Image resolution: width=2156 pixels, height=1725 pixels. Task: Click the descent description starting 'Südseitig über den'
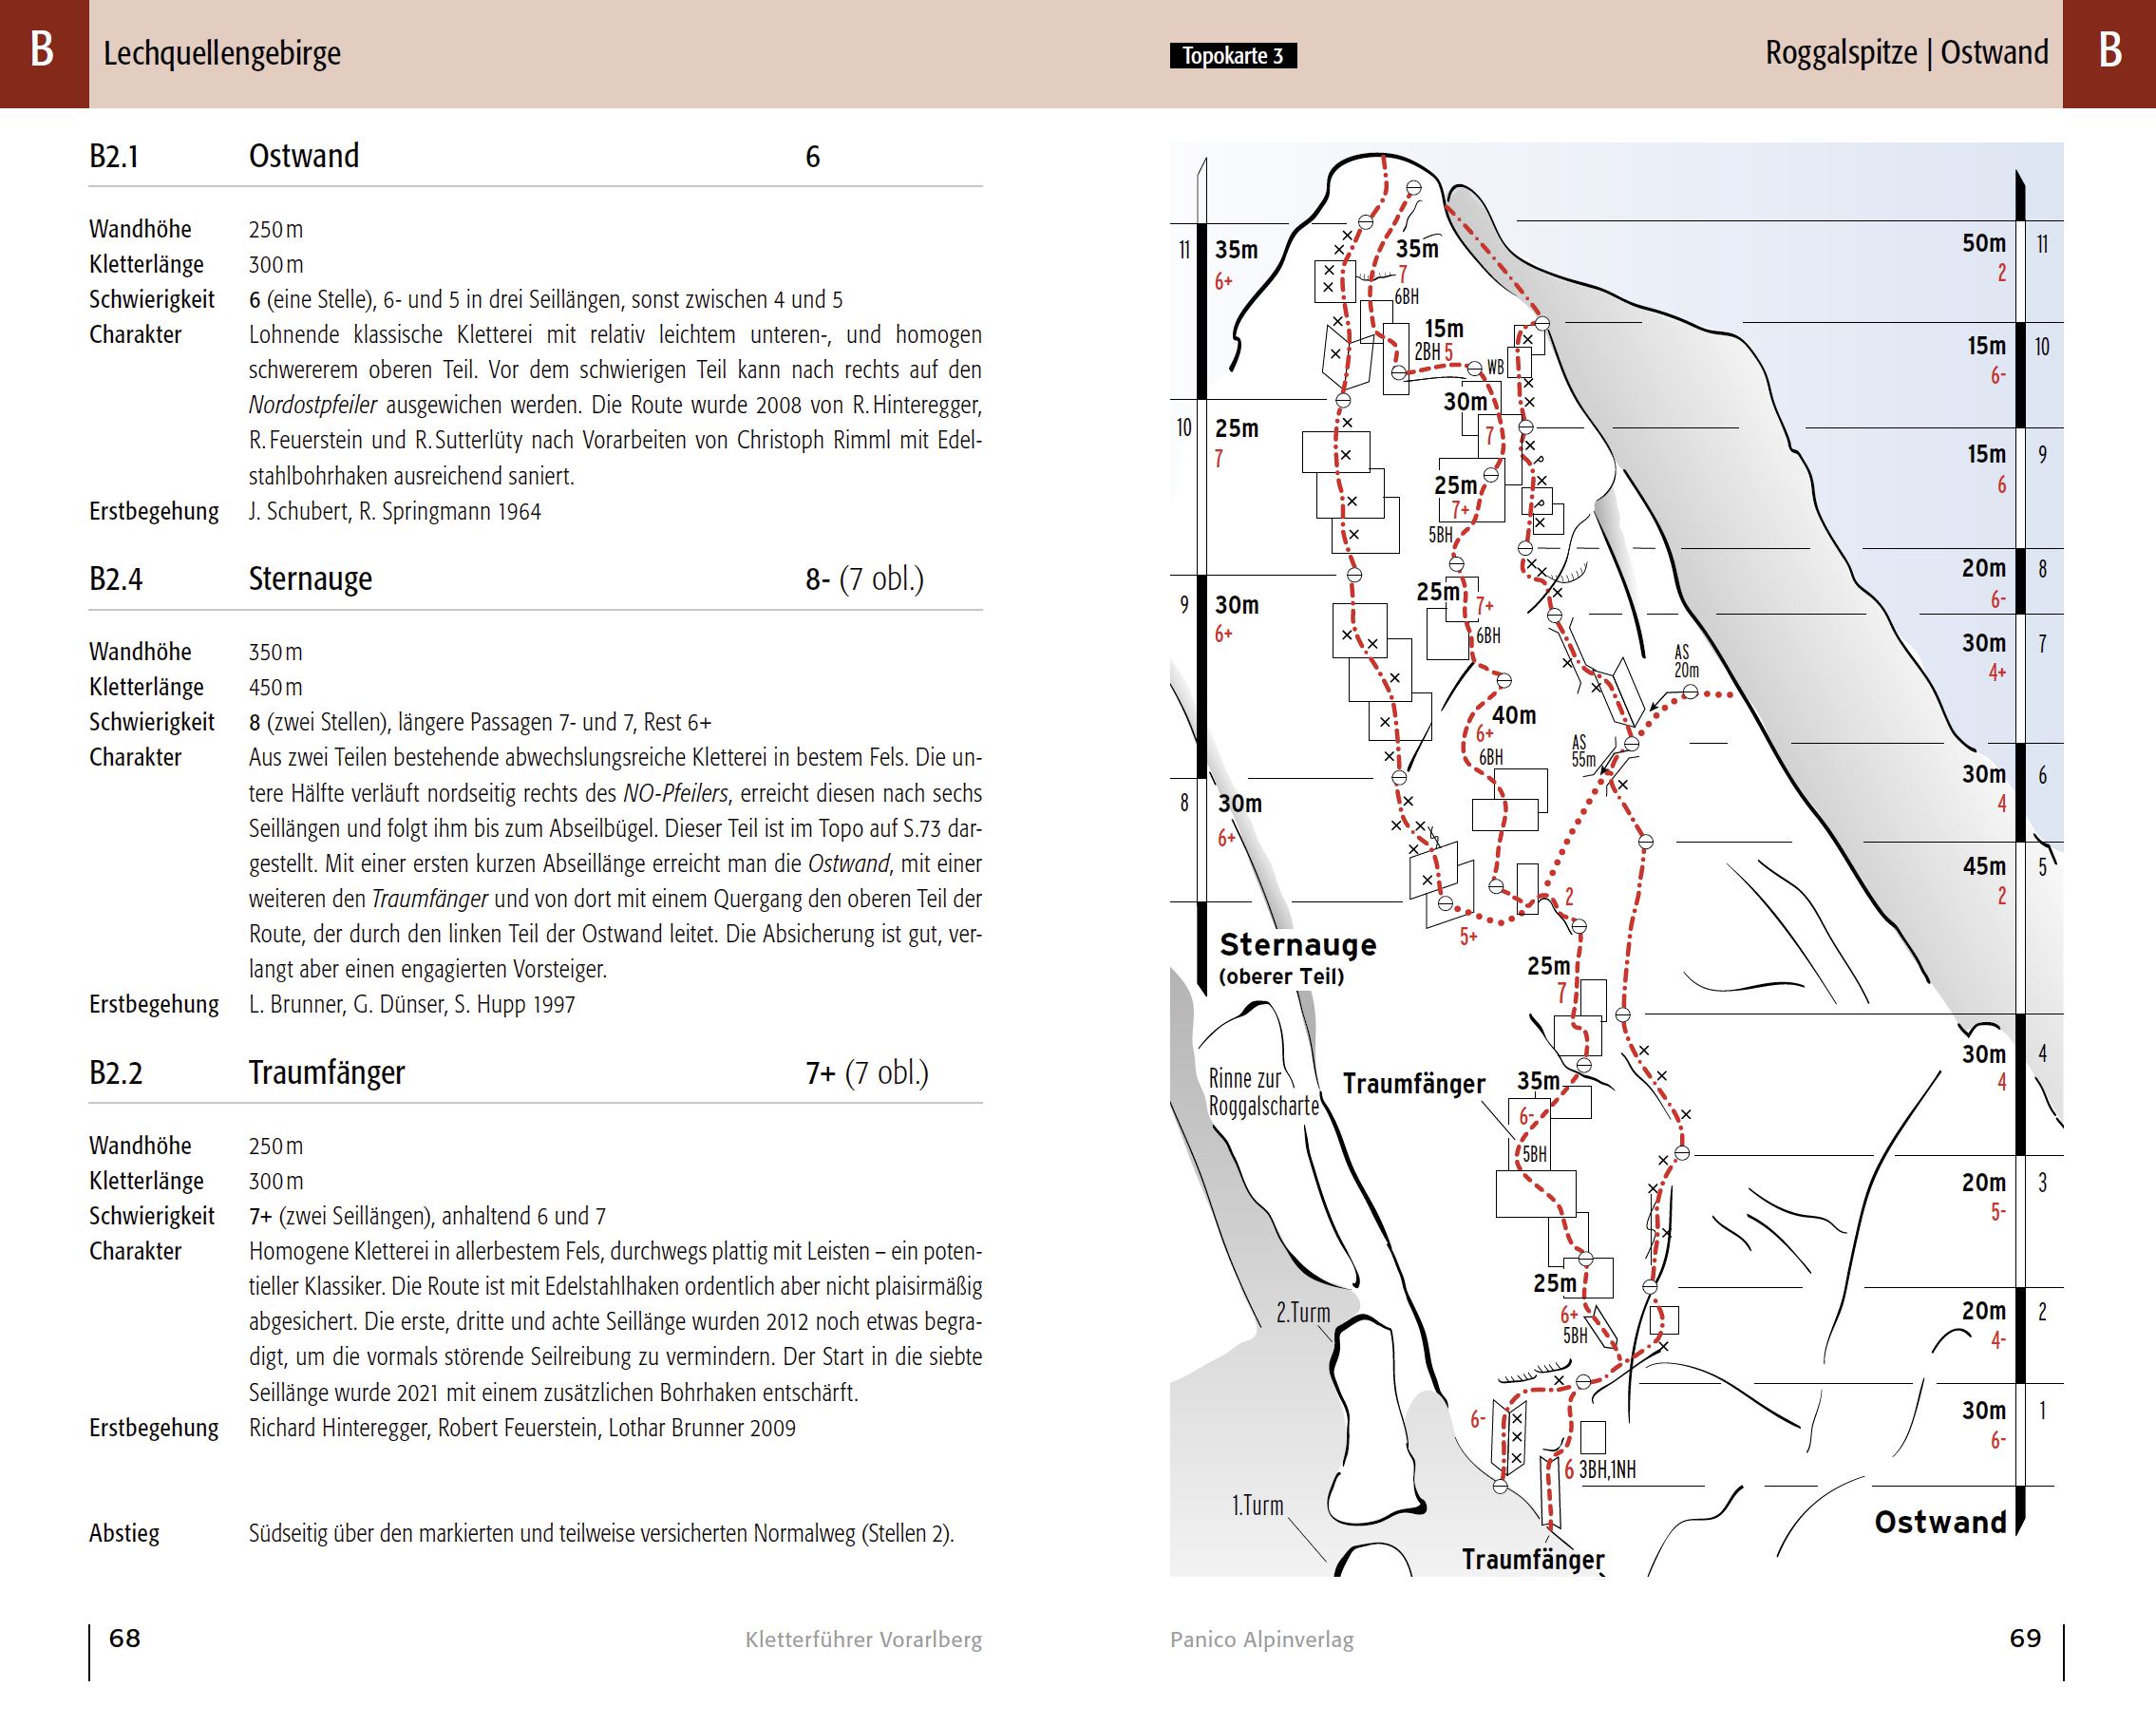(602, 1534)
